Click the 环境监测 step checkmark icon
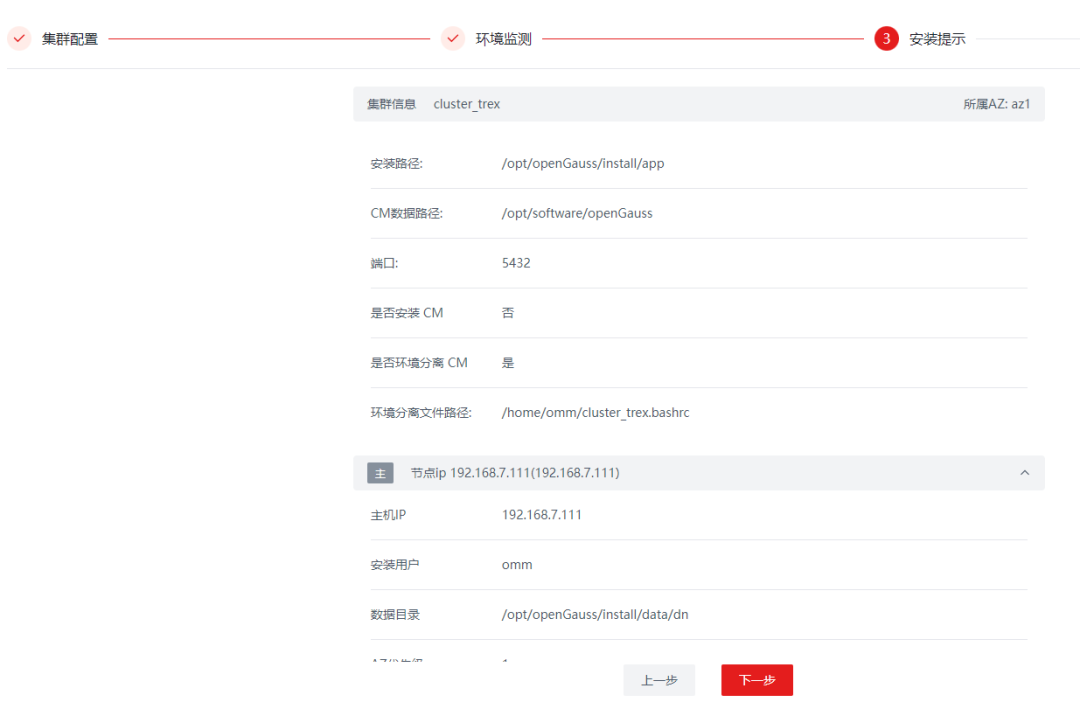Screen dimensions: 1080x709 click(453, 39)
